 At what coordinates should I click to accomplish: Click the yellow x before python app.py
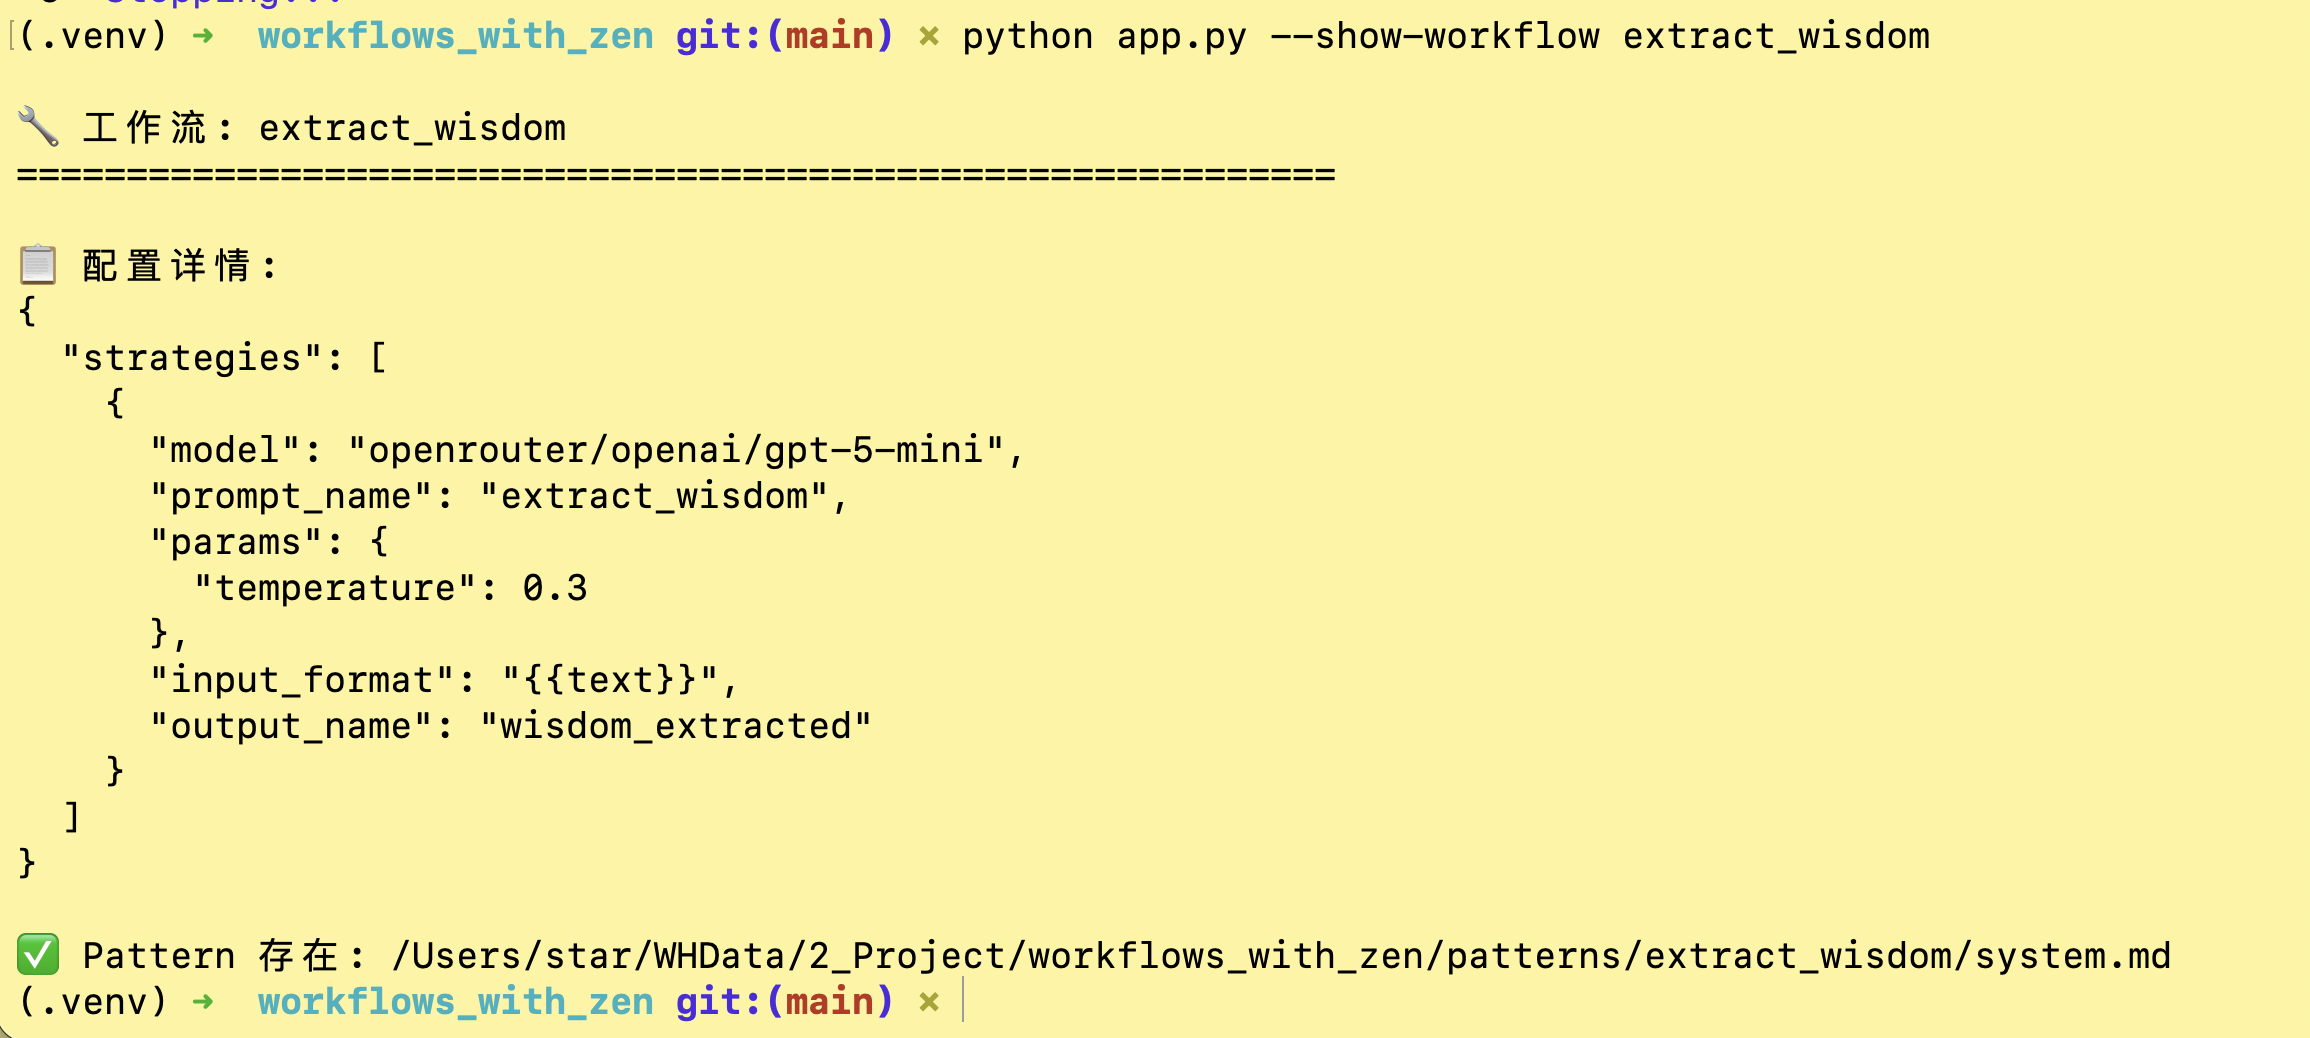[929, 37]
